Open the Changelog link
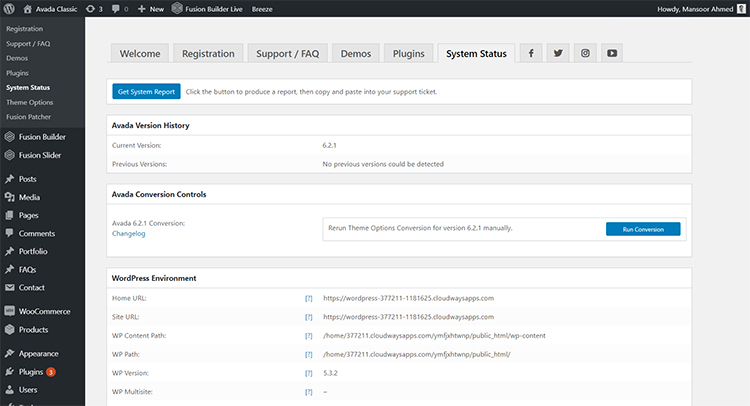Image resolution: width=750 pixels, height=406 pixels. 128,234
